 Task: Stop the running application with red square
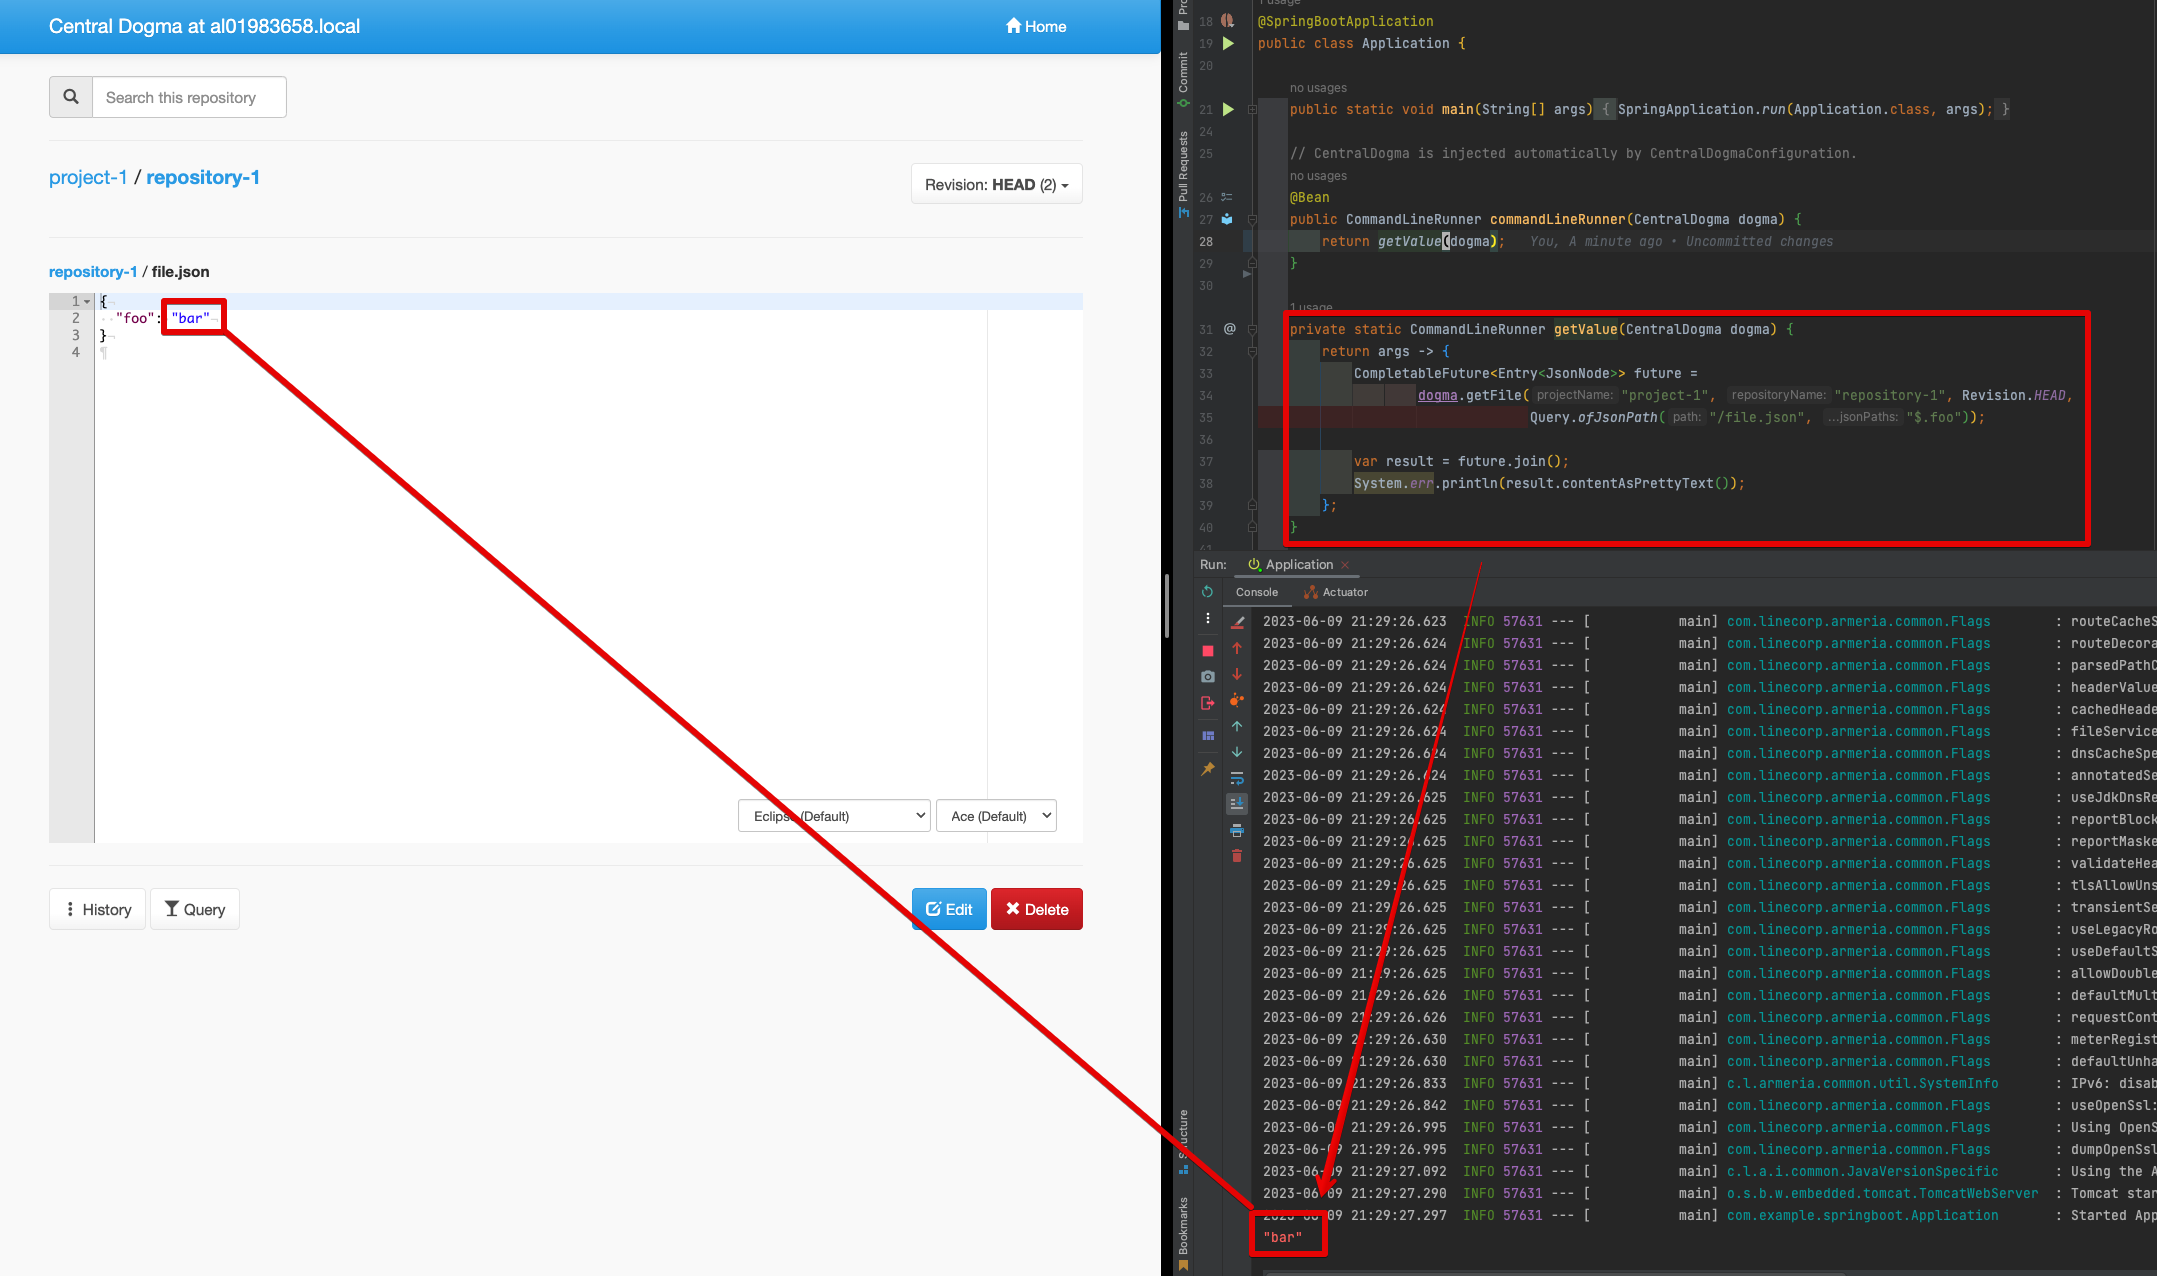pos(1207,651)
